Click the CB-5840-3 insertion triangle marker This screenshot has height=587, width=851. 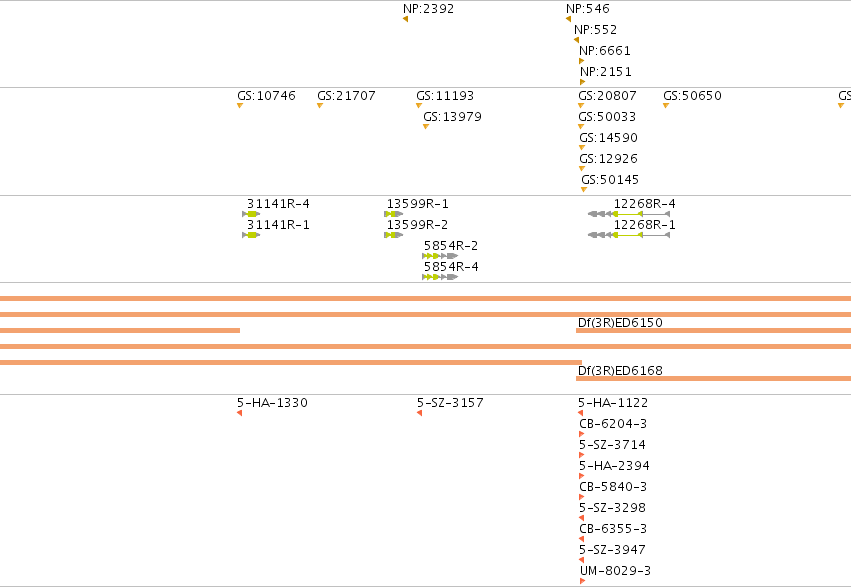point(582,497)
